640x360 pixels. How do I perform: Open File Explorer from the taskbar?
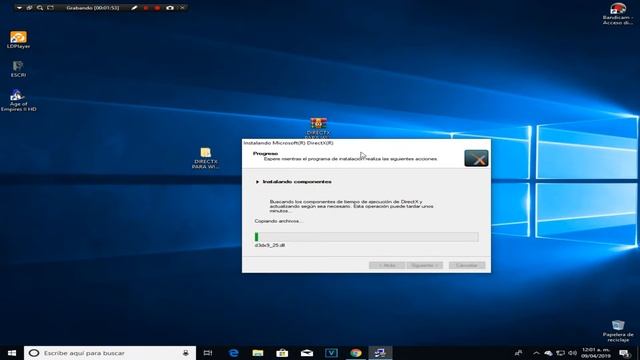[x=258, y=353]
